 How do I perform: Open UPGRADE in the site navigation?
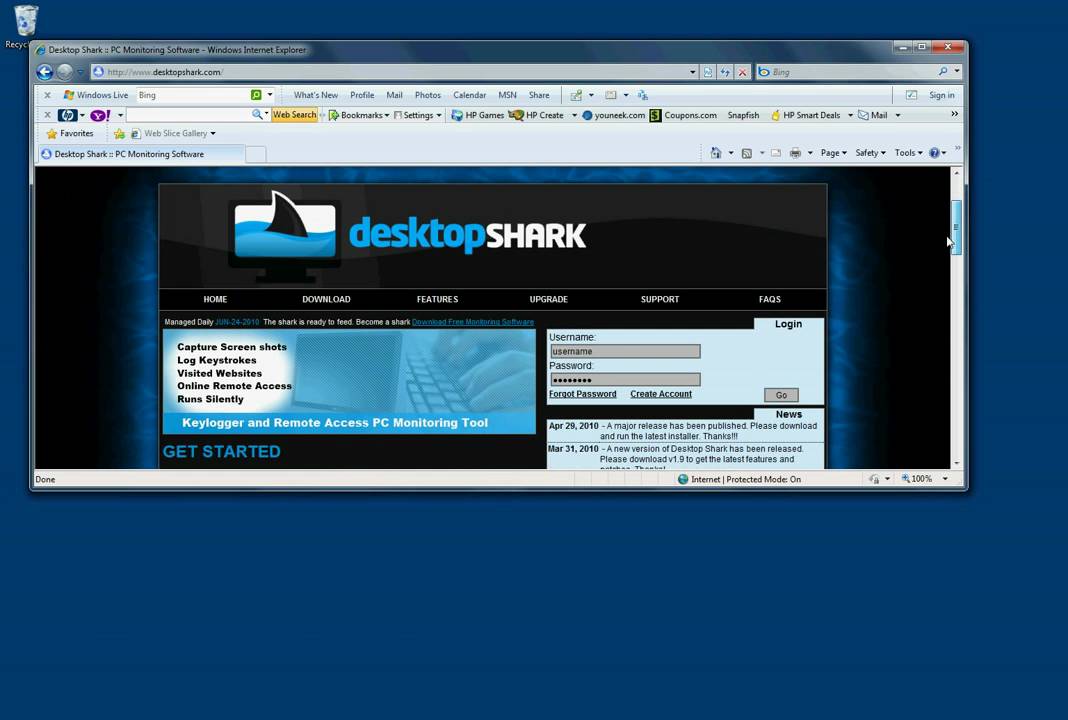[x=548, y=299]
